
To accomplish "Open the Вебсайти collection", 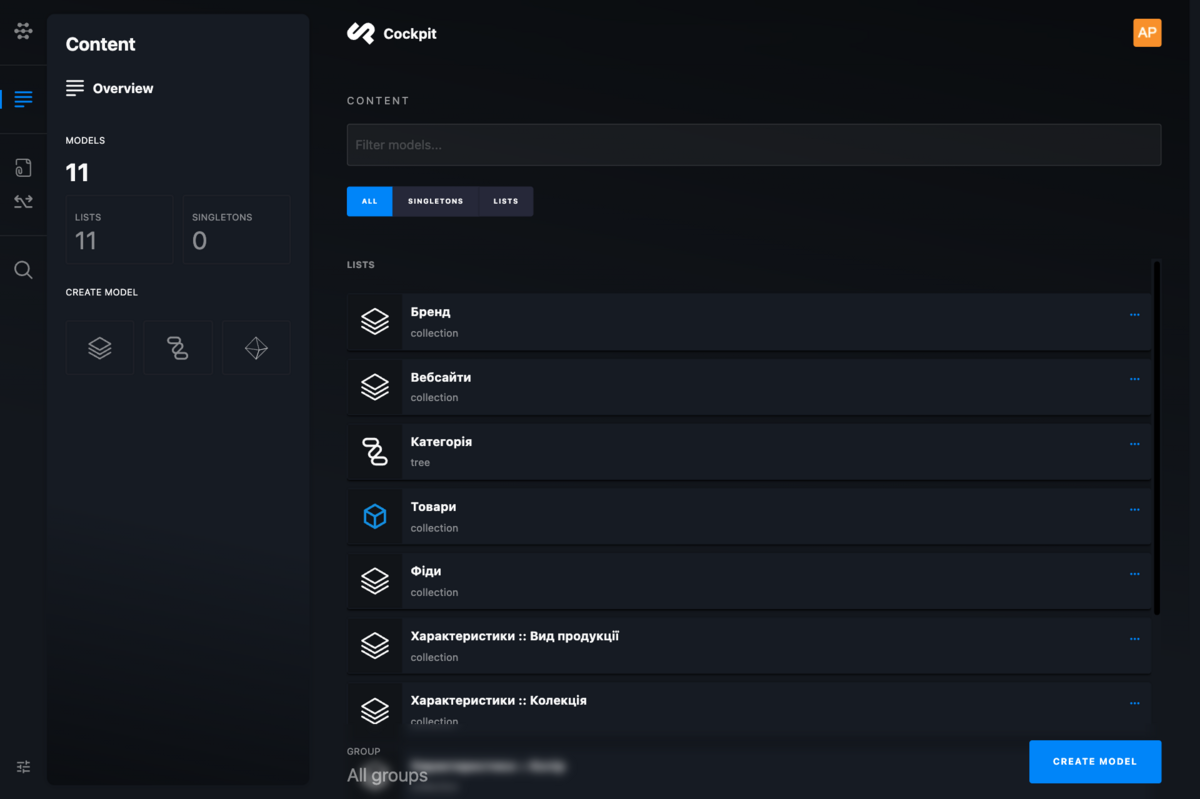I will [x=441, y=378].
